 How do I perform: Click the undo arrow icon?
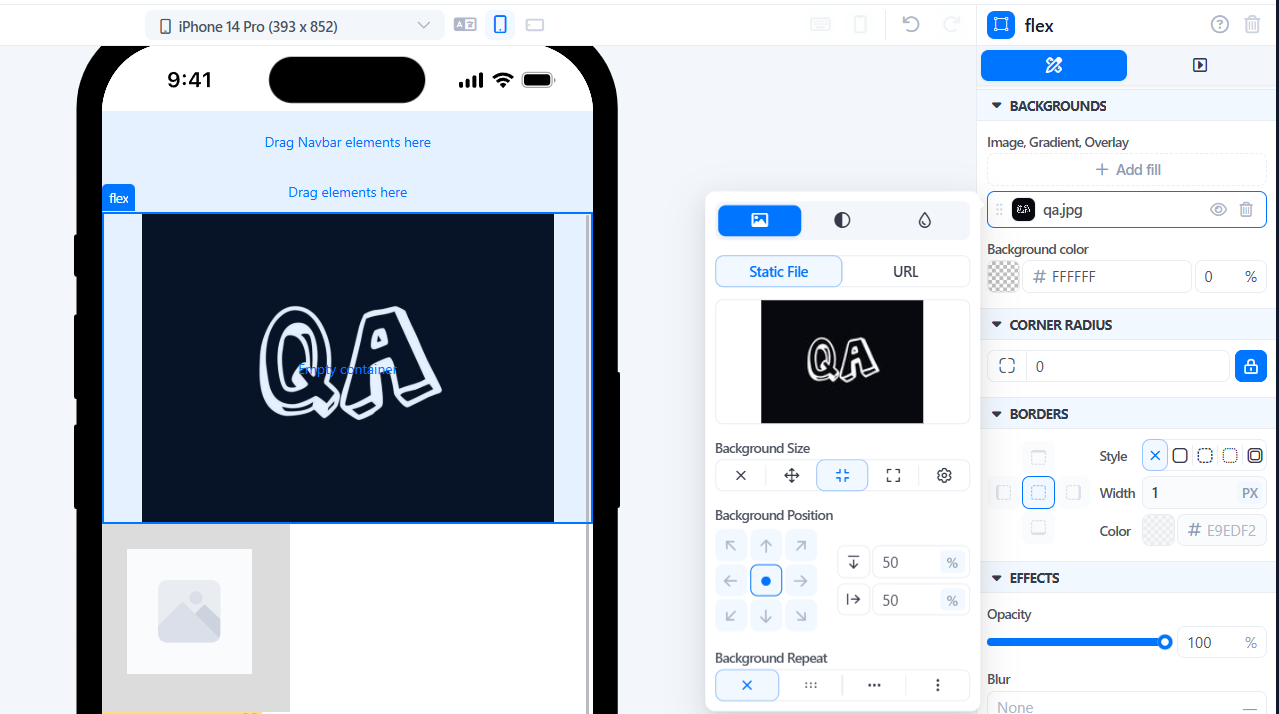(910, 25)
